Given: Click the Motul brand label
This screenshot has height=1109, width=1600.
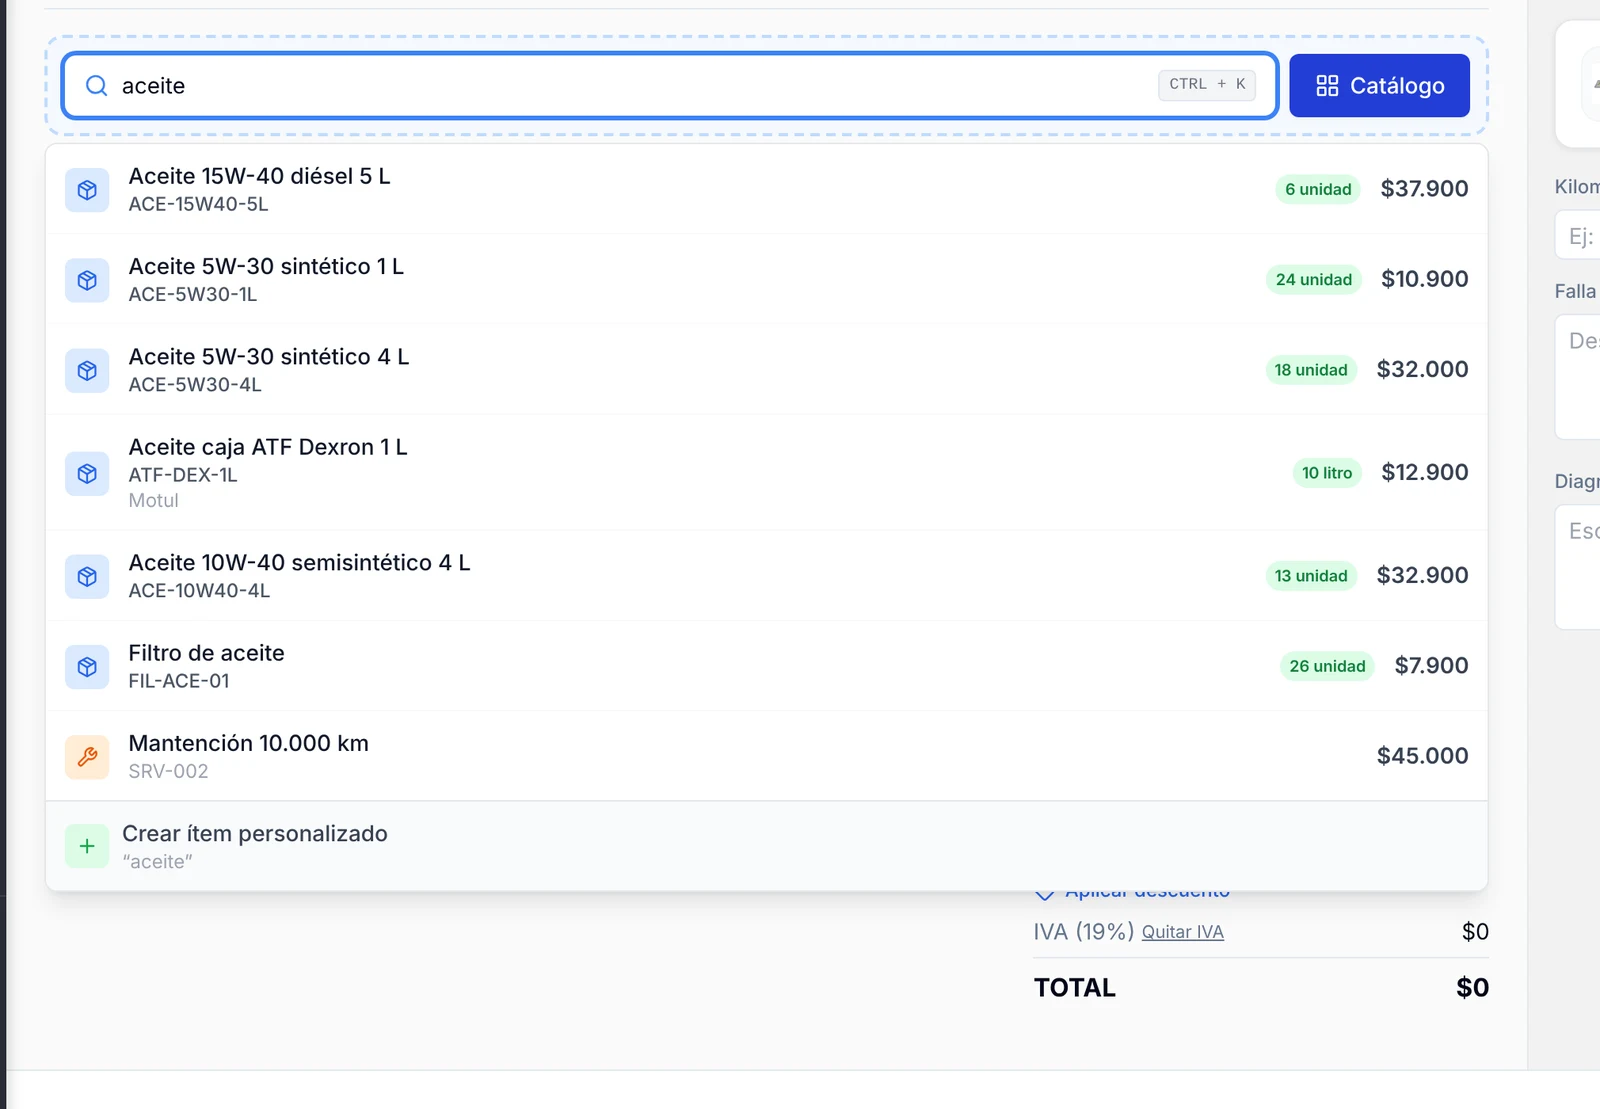Looking at the screenshot, I should (153, 500).
